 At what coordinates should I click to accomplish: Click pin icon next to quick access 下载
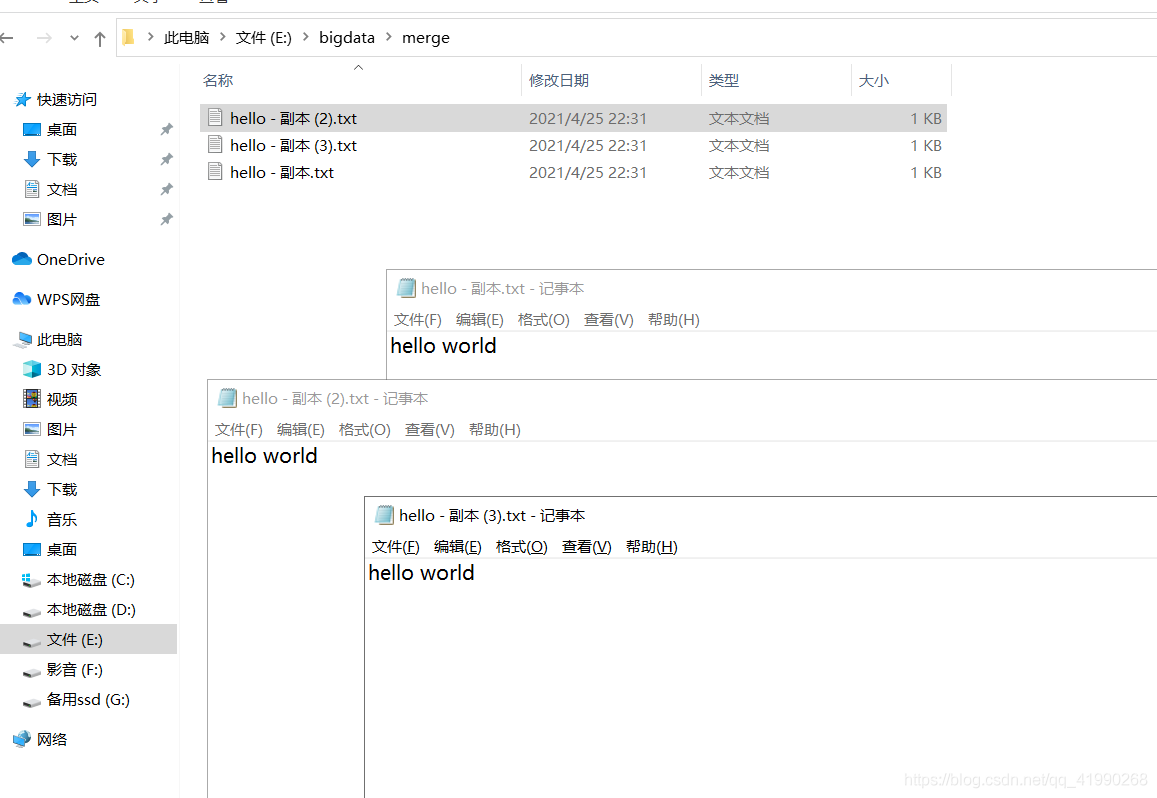167,159
